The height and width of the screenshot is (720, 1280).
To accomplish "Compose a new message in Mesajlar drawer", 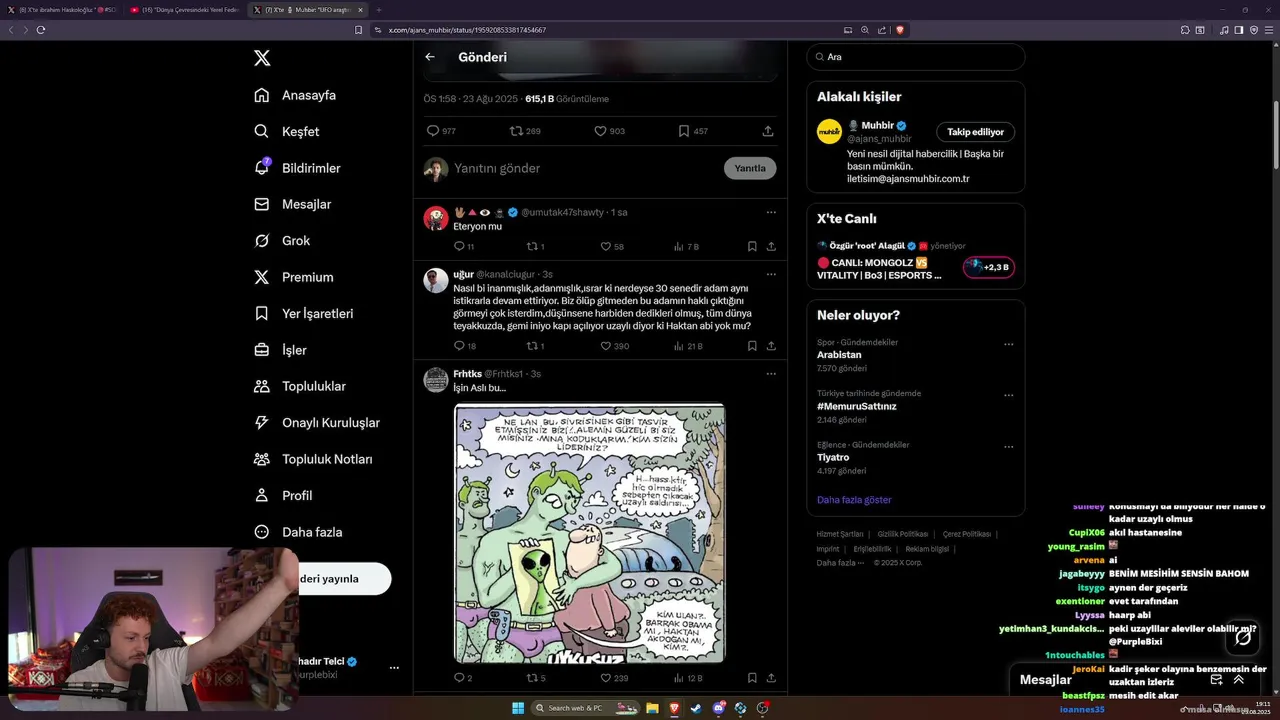I will (1216, 680).
